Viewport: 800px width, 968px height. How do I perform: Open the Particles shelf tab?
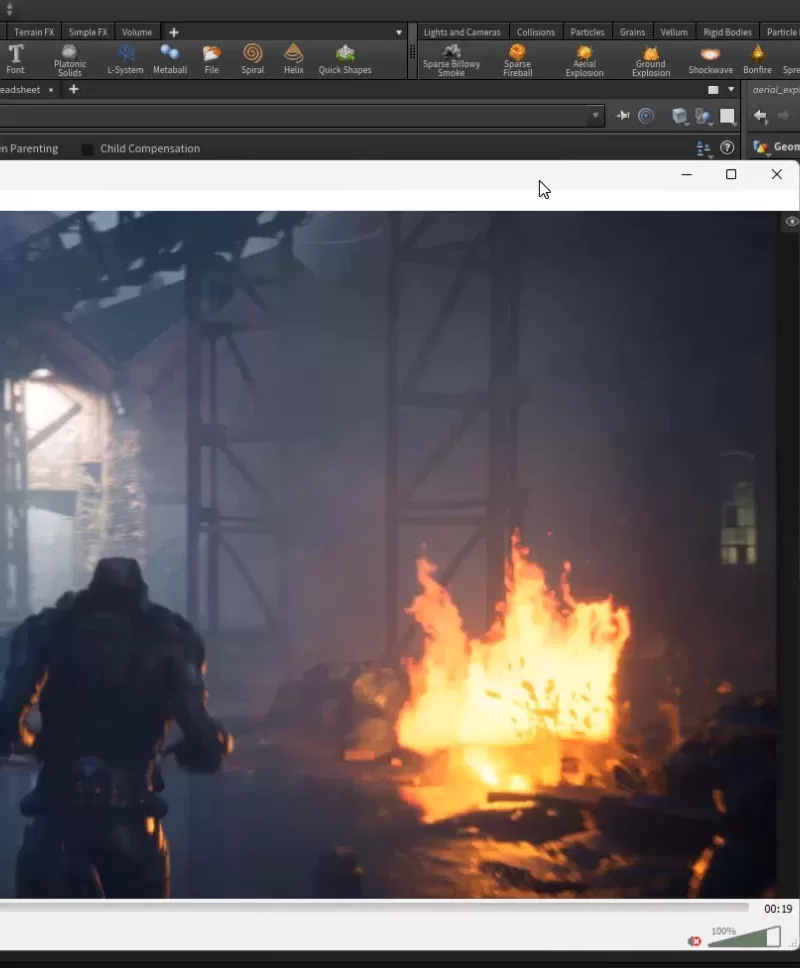pos(587,32)
